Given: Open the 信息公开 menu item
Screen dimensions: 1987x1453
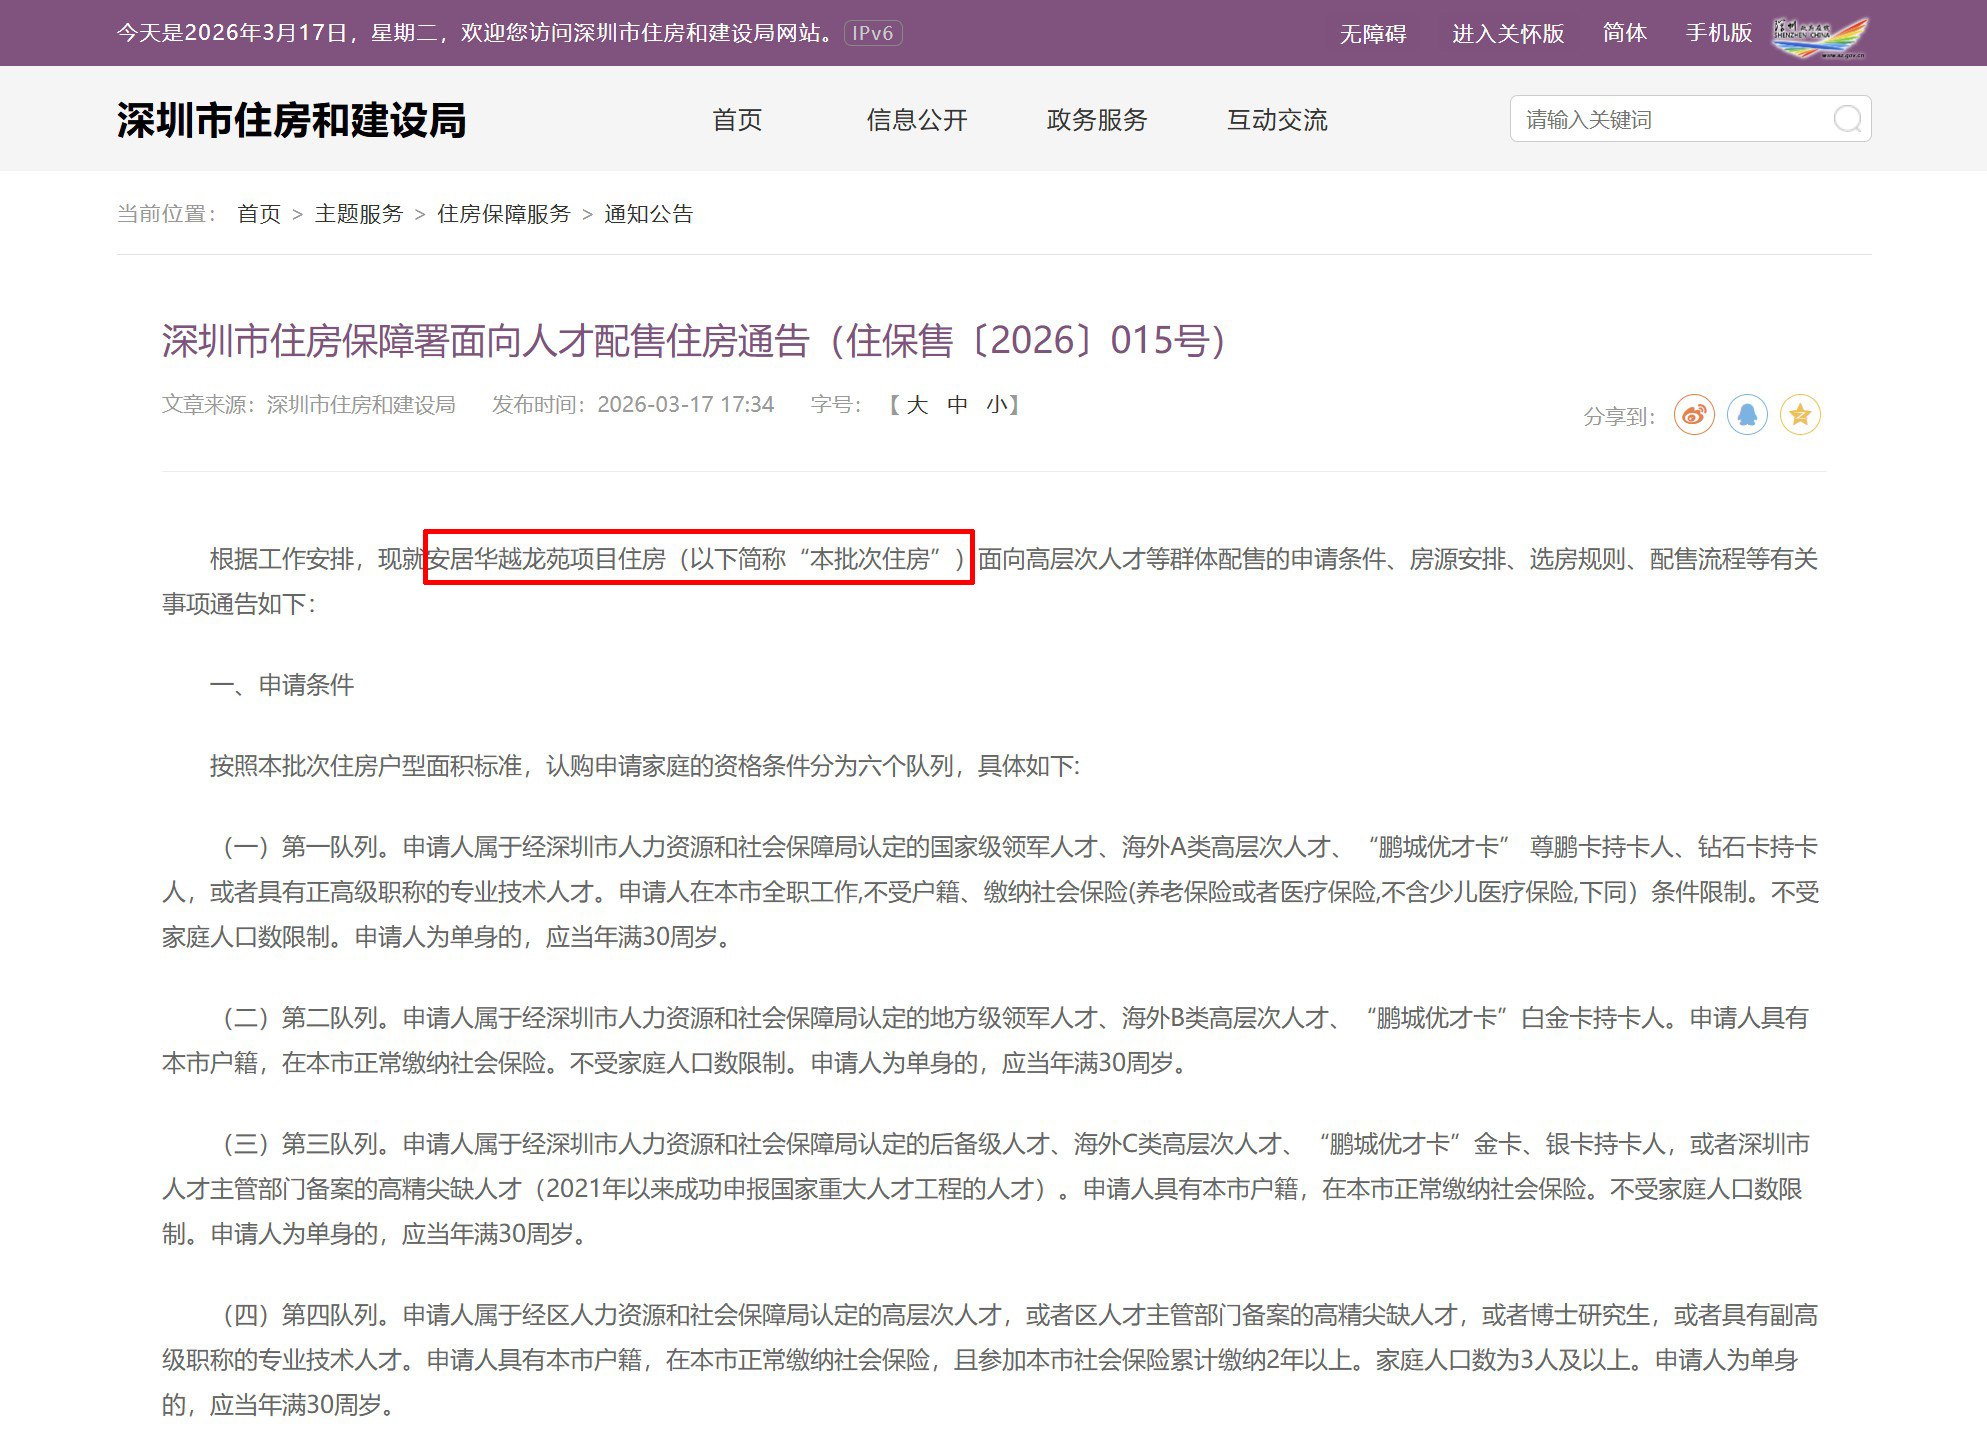Looking at the screenshot, I should point(917,120).
